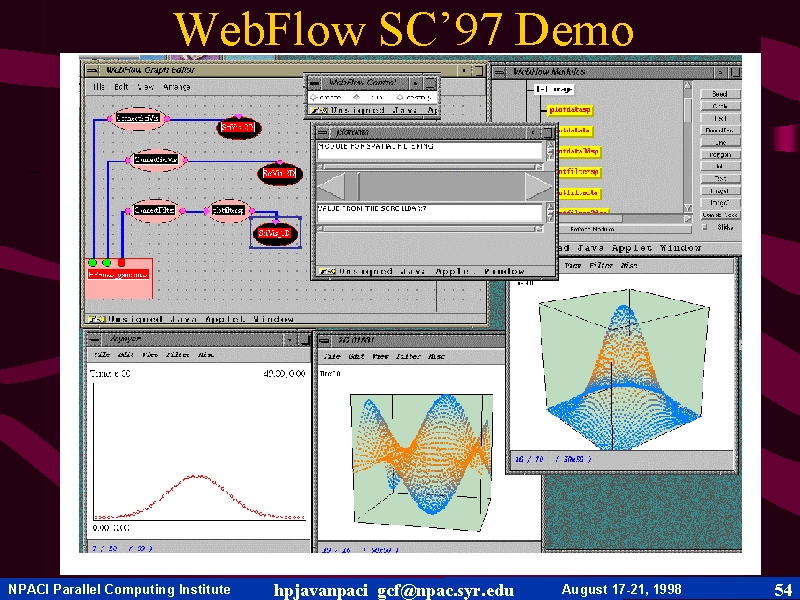Image resolution: width=800 pixels, height=600 pixels.
Task: Select the blue-outlined black node in Graph Editor
Action: point(274,234)
